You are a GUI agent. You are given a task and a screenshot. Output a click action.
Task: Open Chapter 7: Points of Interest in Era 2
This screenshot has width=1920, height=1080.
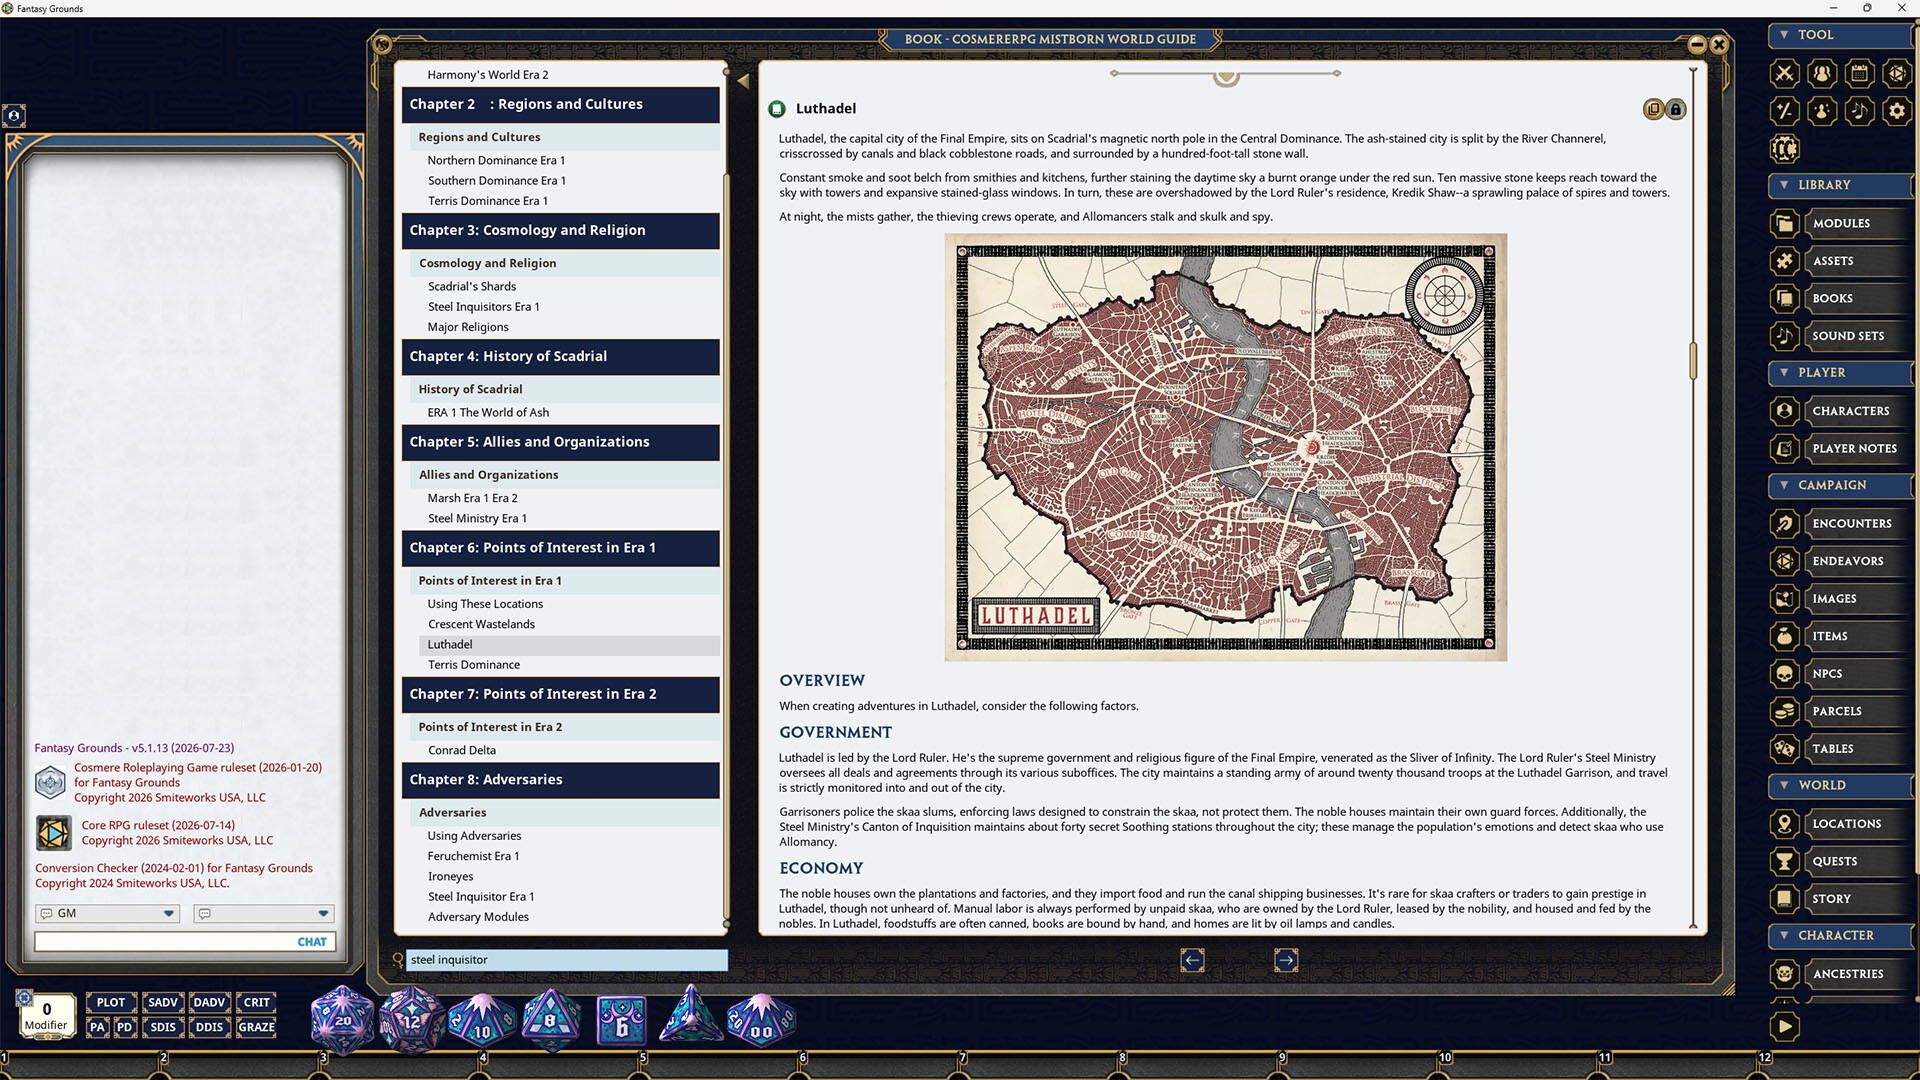click(561, 695)
